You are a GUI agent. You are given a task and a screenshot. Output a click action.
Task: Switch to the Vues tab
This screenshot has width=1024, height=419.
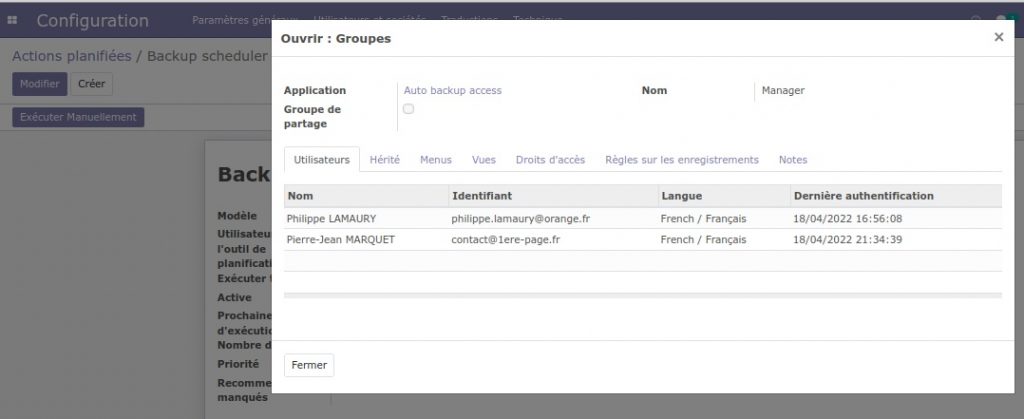(x=484, y=159)
